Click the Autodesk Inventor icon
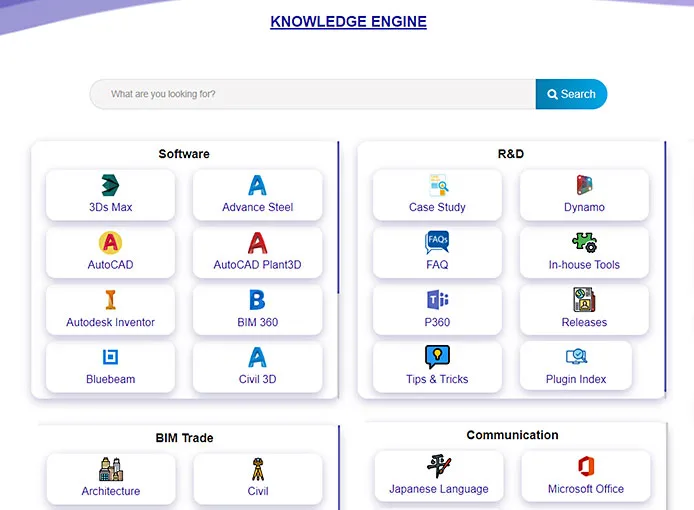The width and height of the screenshot is (694, 510). coord(110,300)
